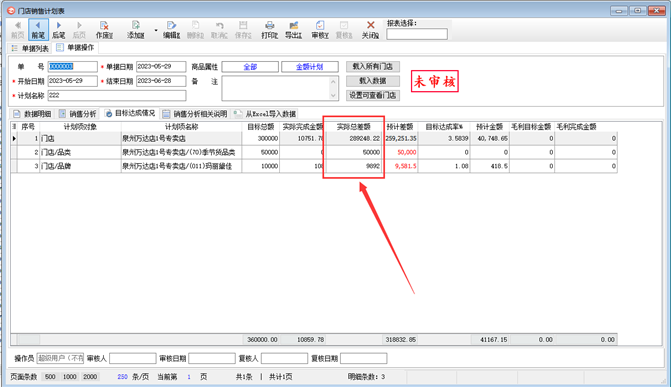Click the 复核人 rechecker field
Viewport: 671px width, 387px height.
click(x=284, y=358)
